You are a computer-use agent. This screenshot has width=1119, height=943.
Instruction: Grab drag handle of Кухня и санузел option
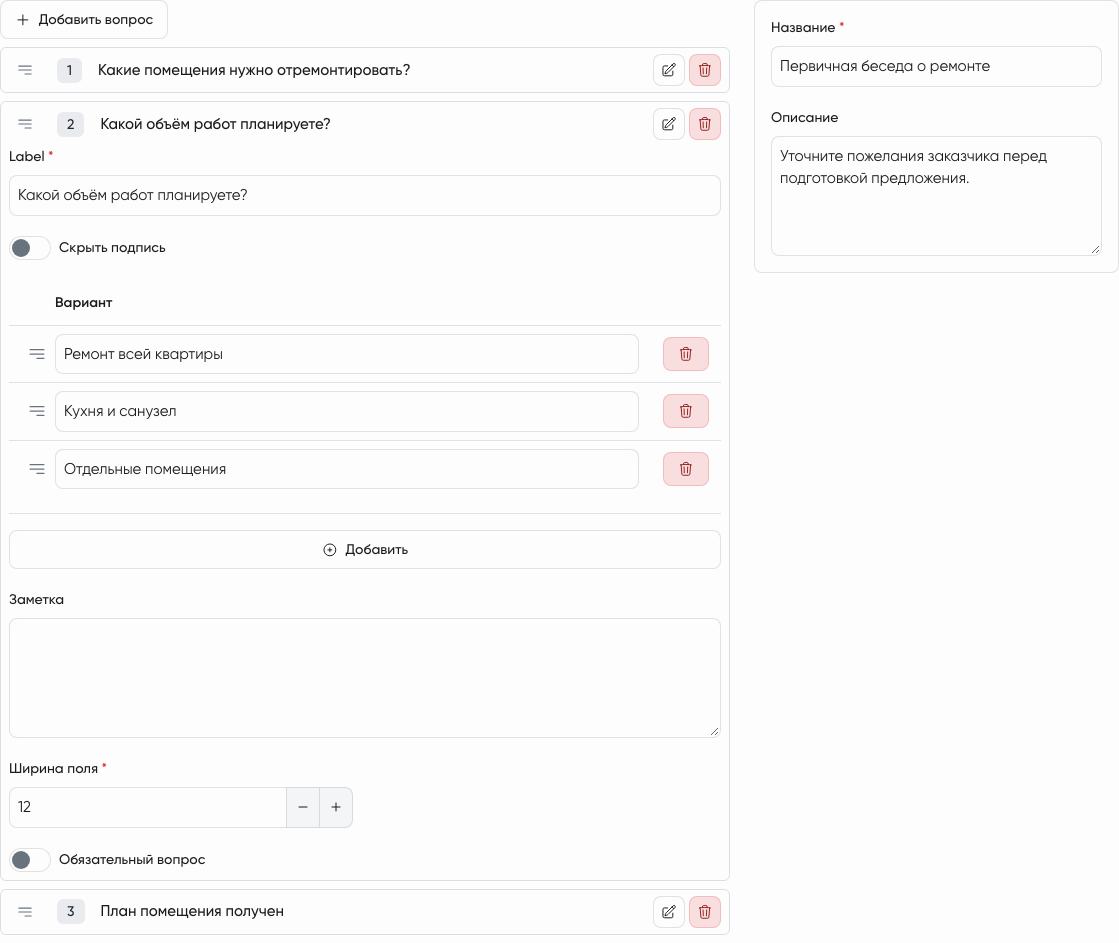37,411
